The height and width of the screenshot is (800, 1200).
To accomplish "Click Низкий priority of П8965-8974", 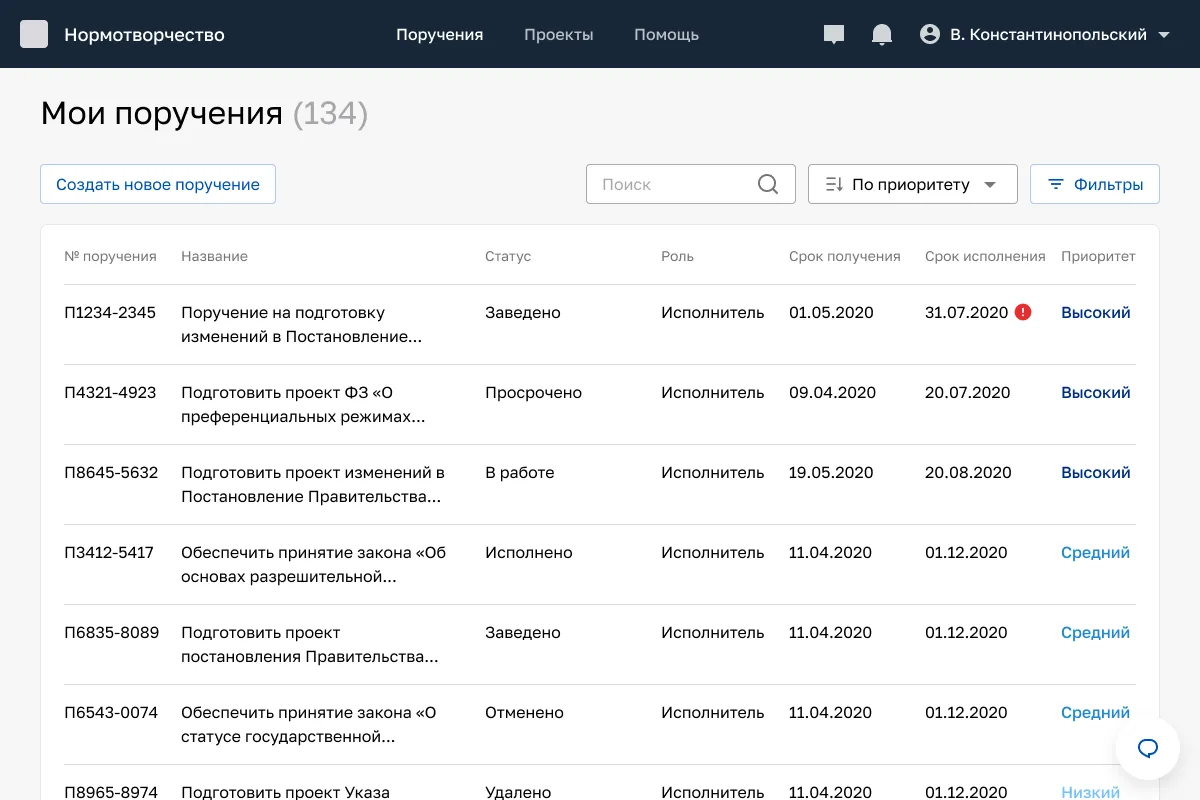I will point(1090,792).
